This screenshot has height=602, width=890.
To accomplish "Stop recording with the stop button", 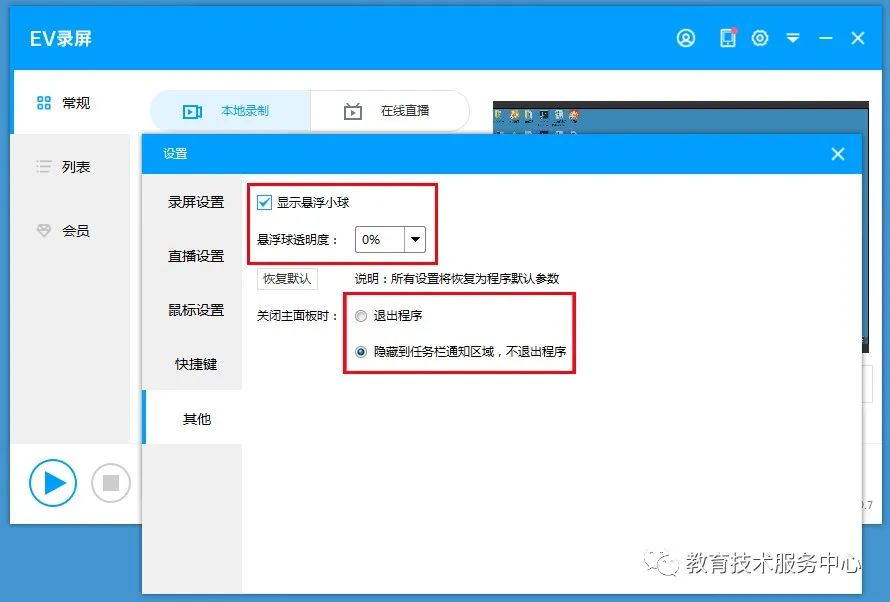I will coord(111,483).
